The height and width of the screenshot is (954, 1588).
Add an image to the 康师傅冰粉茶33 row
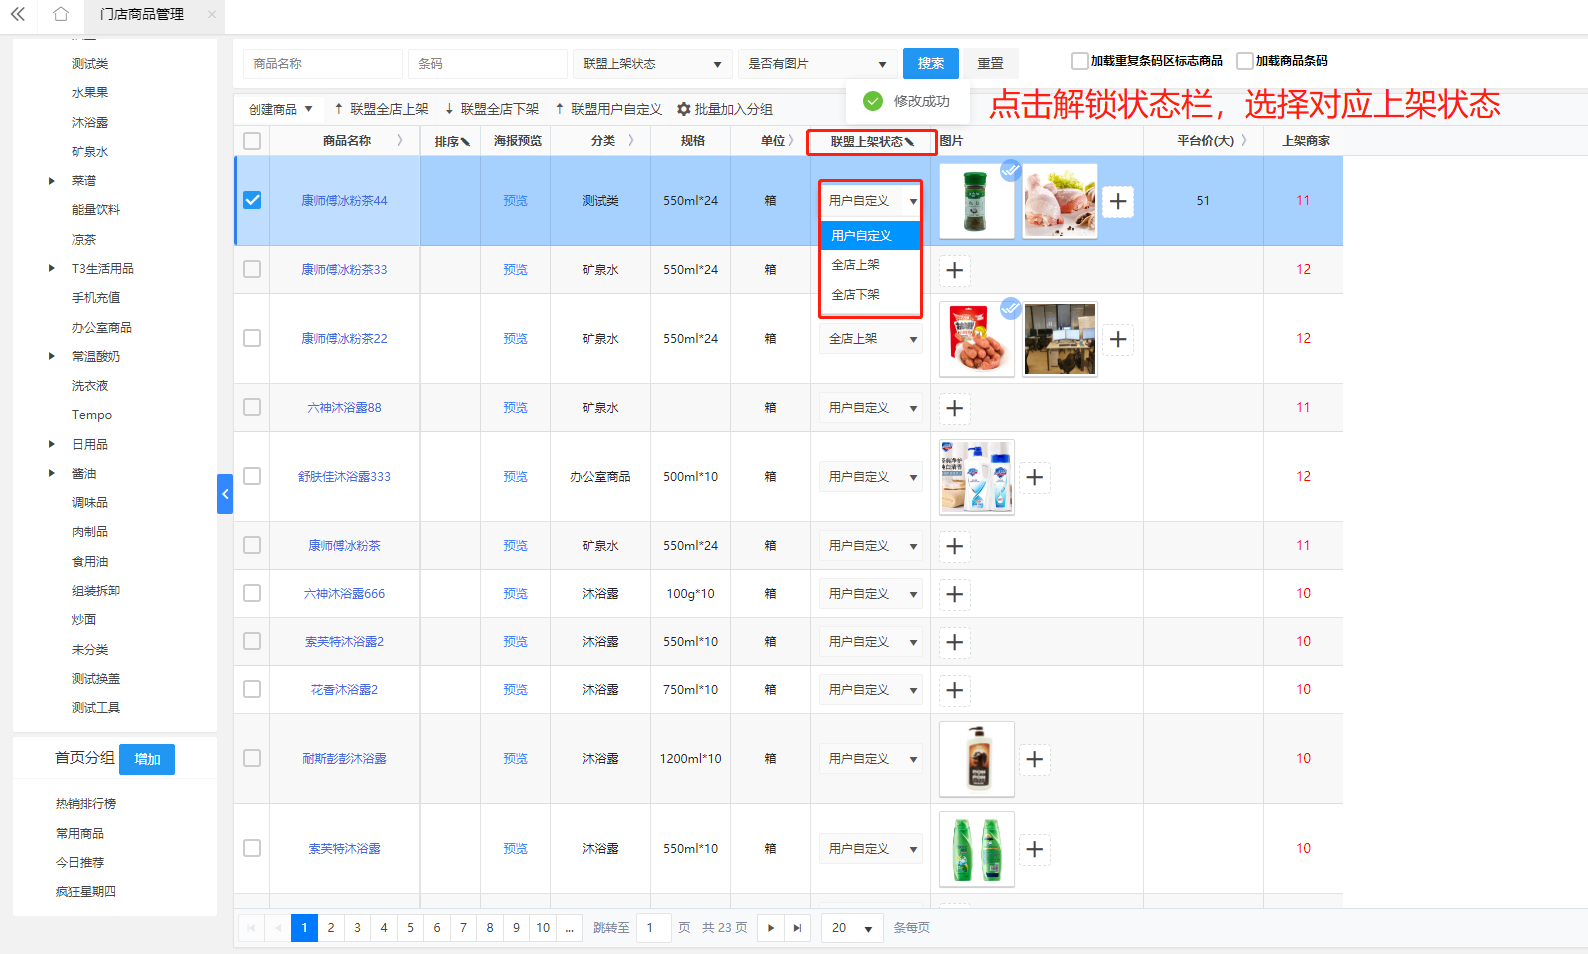(955, 270)
